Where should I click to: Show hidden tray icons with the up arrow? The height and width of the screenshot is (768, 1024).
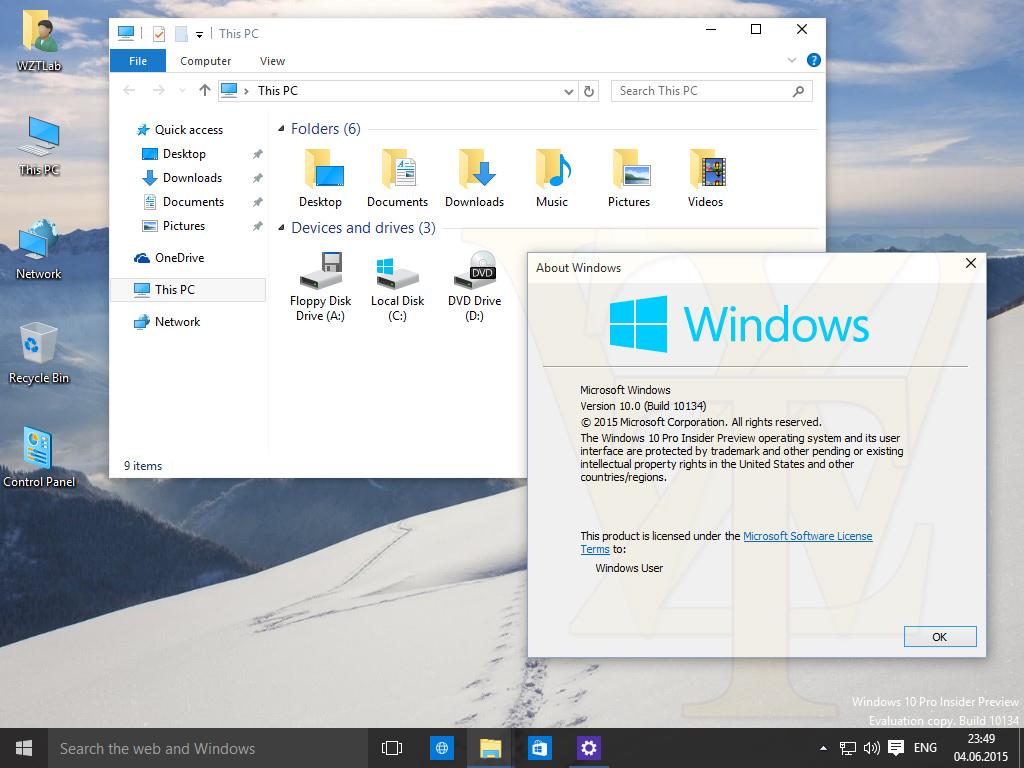[823, 748]
